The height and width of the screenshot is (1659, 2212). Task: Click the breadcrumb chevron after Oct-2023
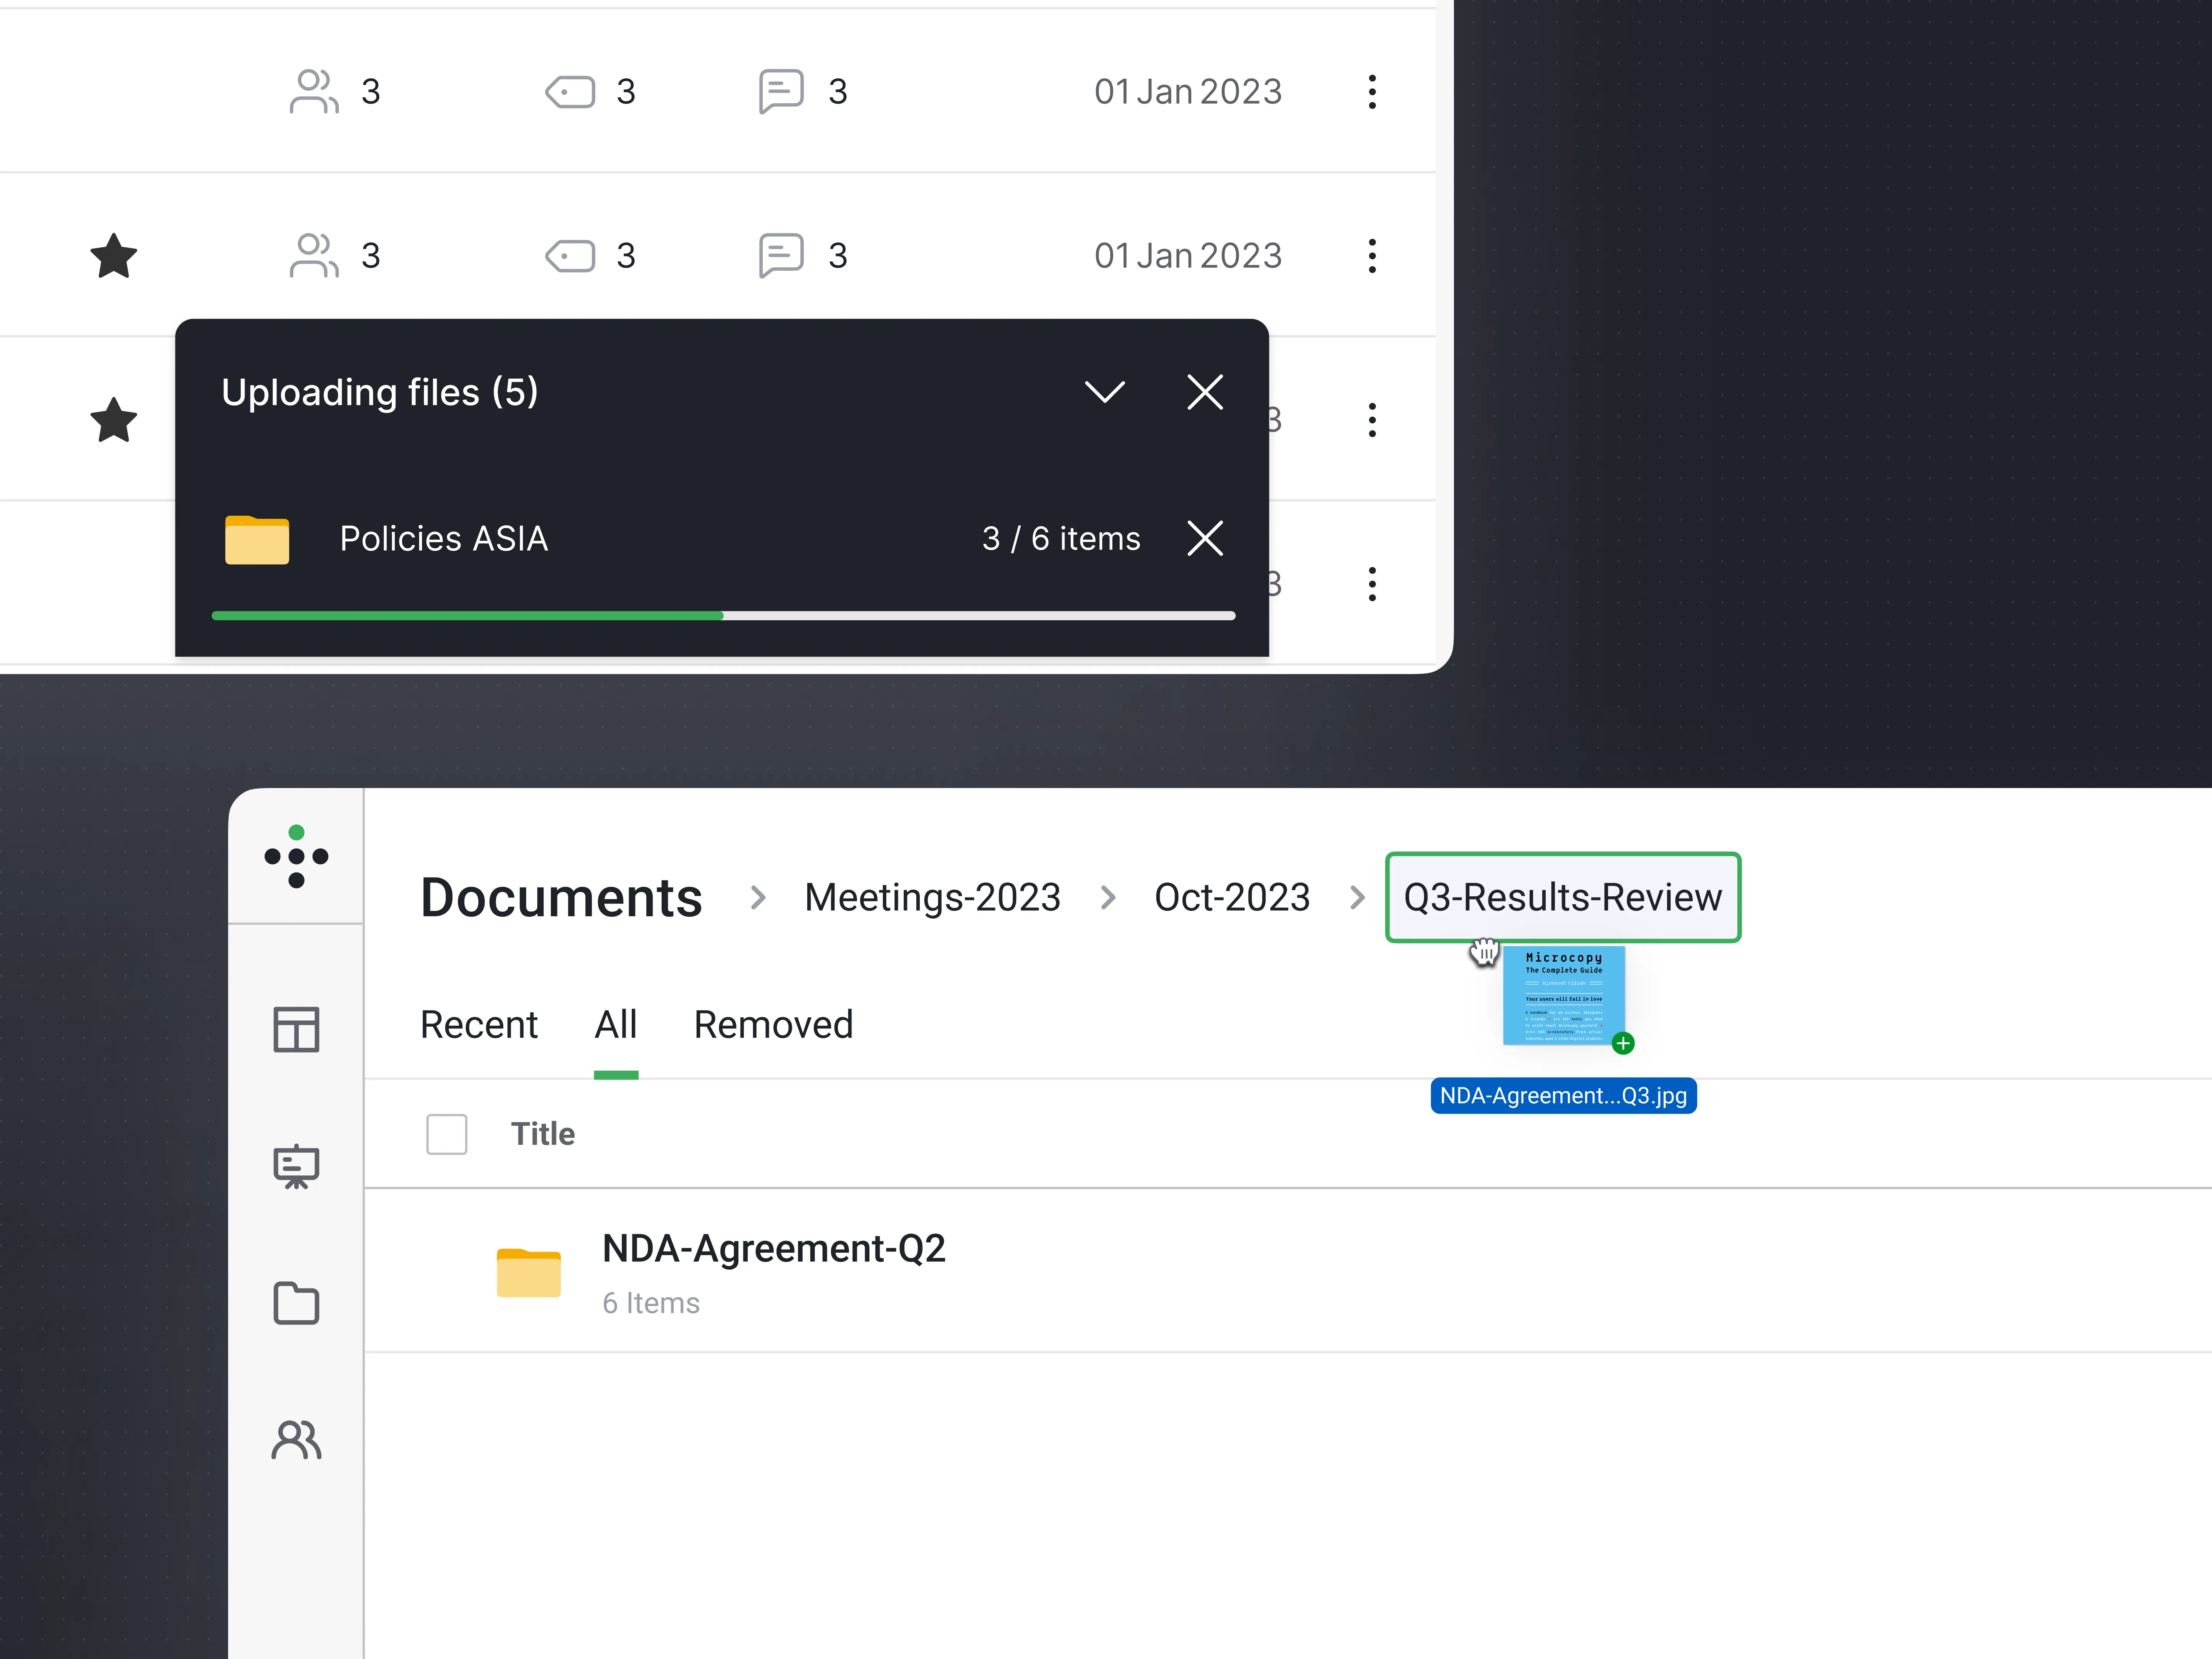1357,897
